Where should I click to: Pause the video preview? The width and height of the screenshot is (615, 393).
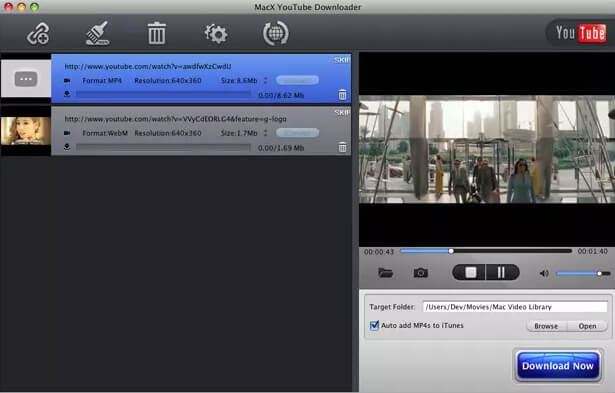pyautogui.click(x=502, y=273)
